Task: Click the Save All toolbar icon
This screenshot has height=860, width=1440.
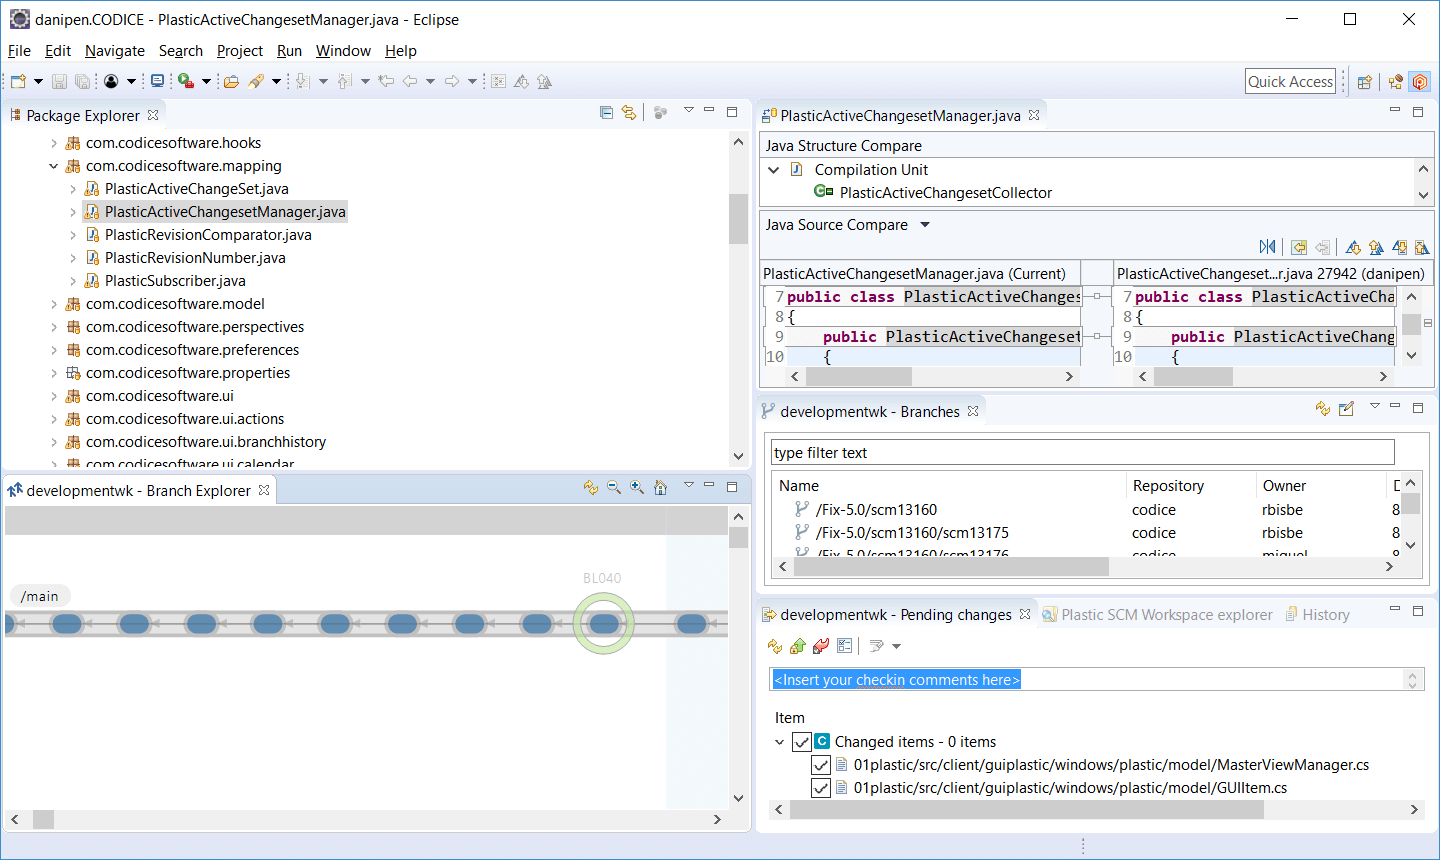Action: click(82, 81)
